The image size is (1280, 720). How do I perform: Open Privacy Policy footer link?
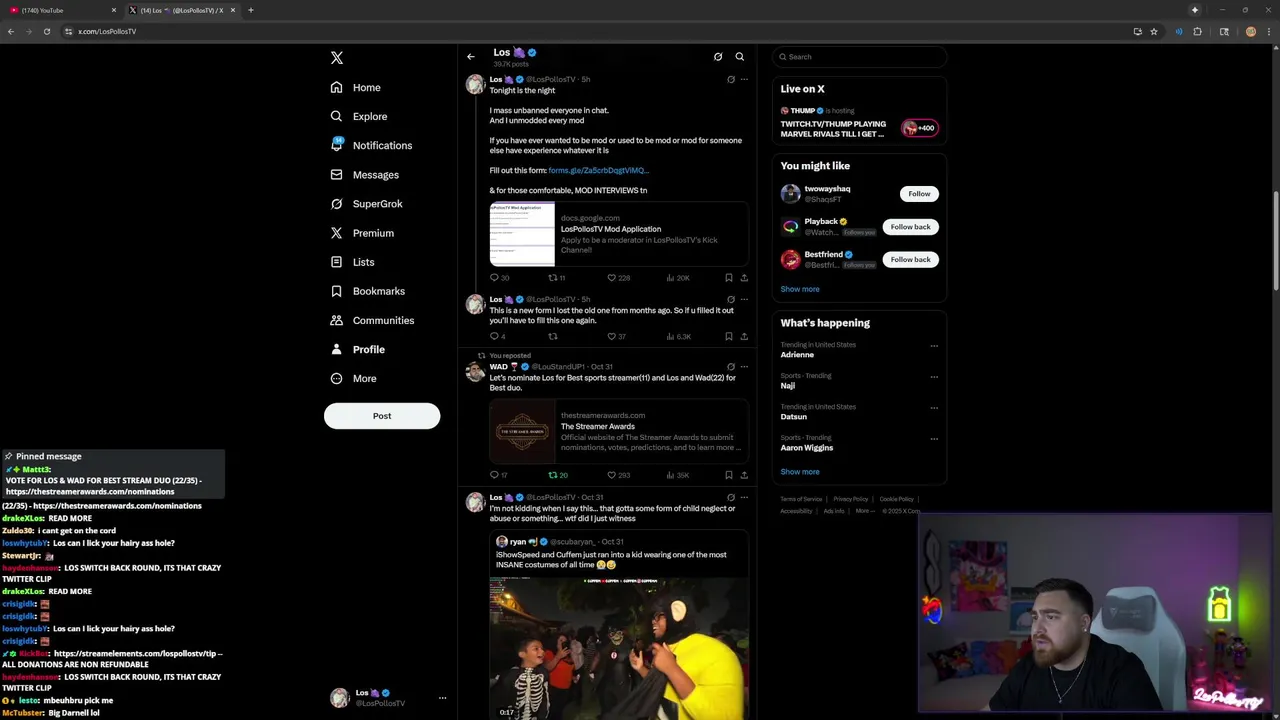tap(851, 499)
